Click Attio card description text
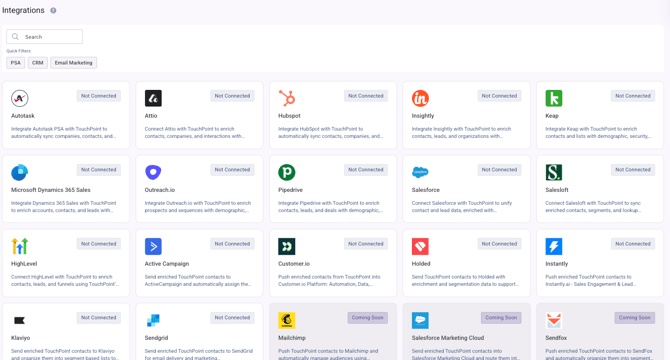Screen dimensions: 670x360 point(194,132)
